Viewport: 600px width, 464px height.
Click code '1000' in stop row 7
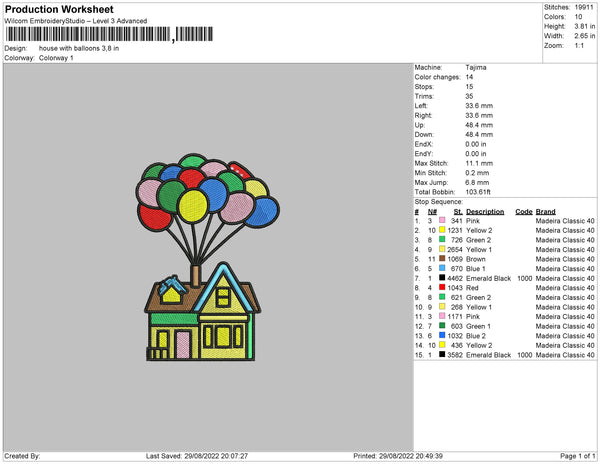click(525, 278)
